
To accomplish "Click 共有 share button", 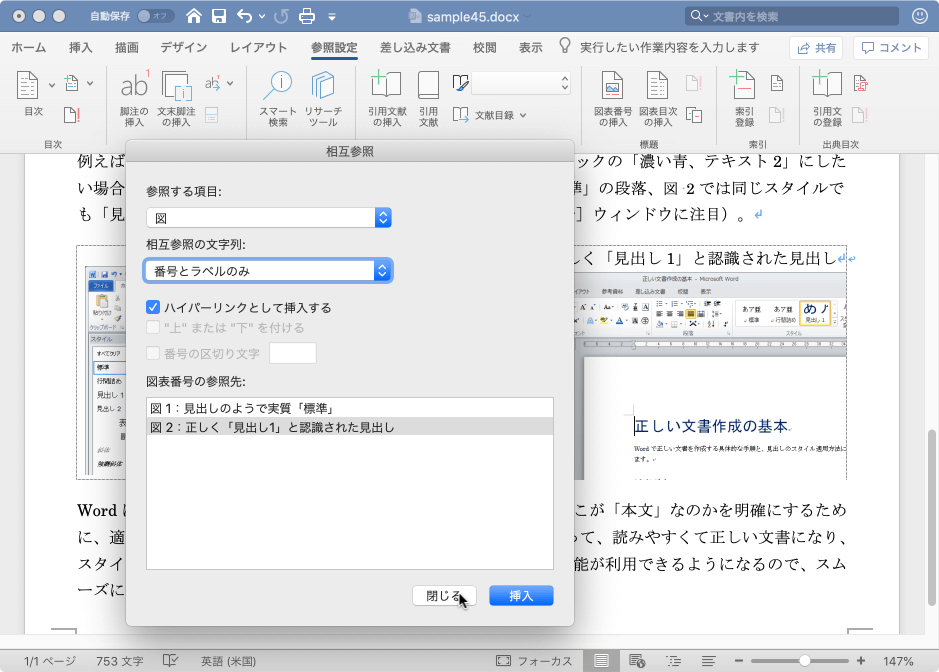I will point(816,48).
